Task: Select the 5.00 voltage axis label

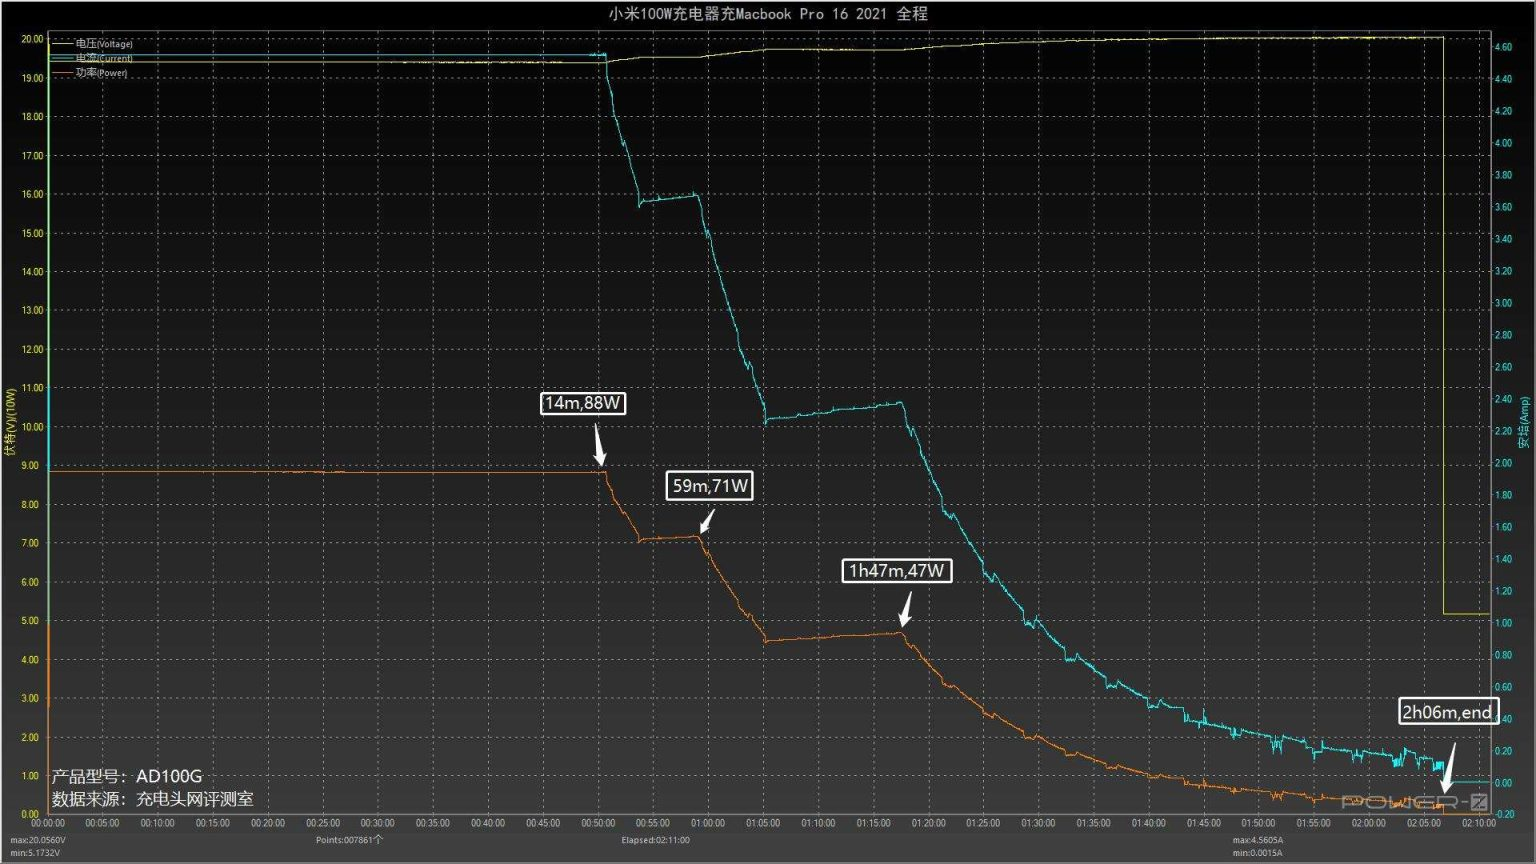Action: click(x=30, y=621)
